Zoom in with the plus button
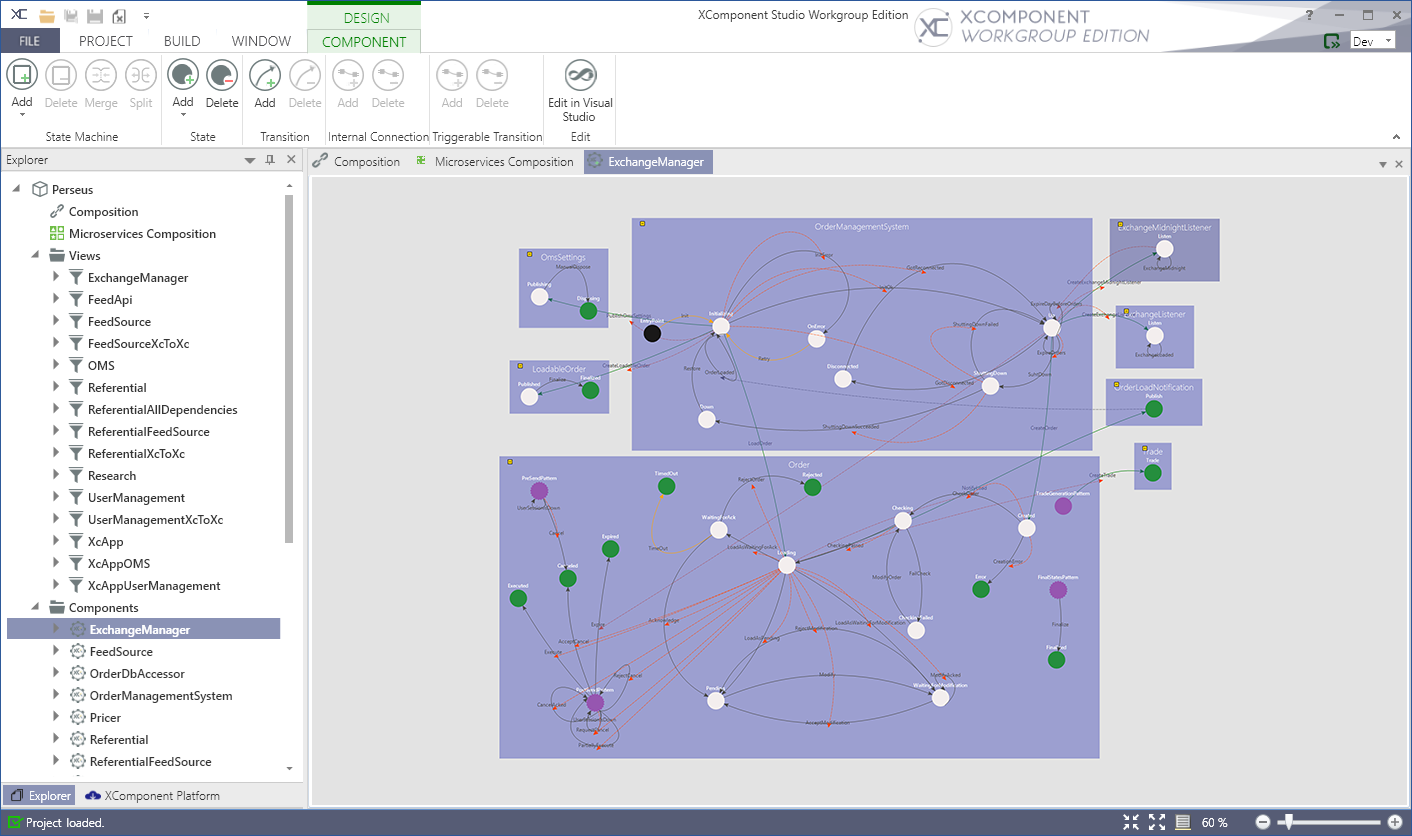The width and height of the screenshot is (1412, 836). (1395, 822)
